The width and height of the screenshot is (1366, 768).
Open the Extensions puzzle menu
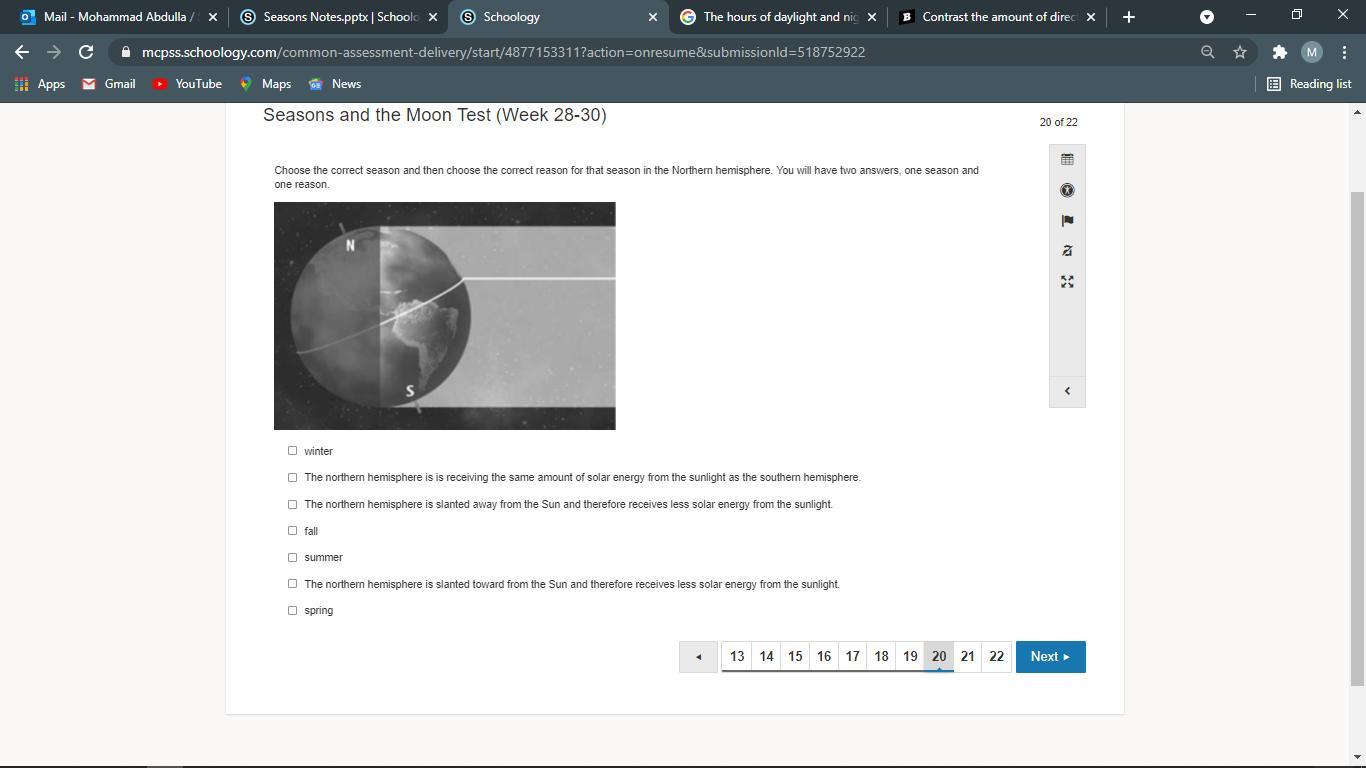(x=1279, y=52)
